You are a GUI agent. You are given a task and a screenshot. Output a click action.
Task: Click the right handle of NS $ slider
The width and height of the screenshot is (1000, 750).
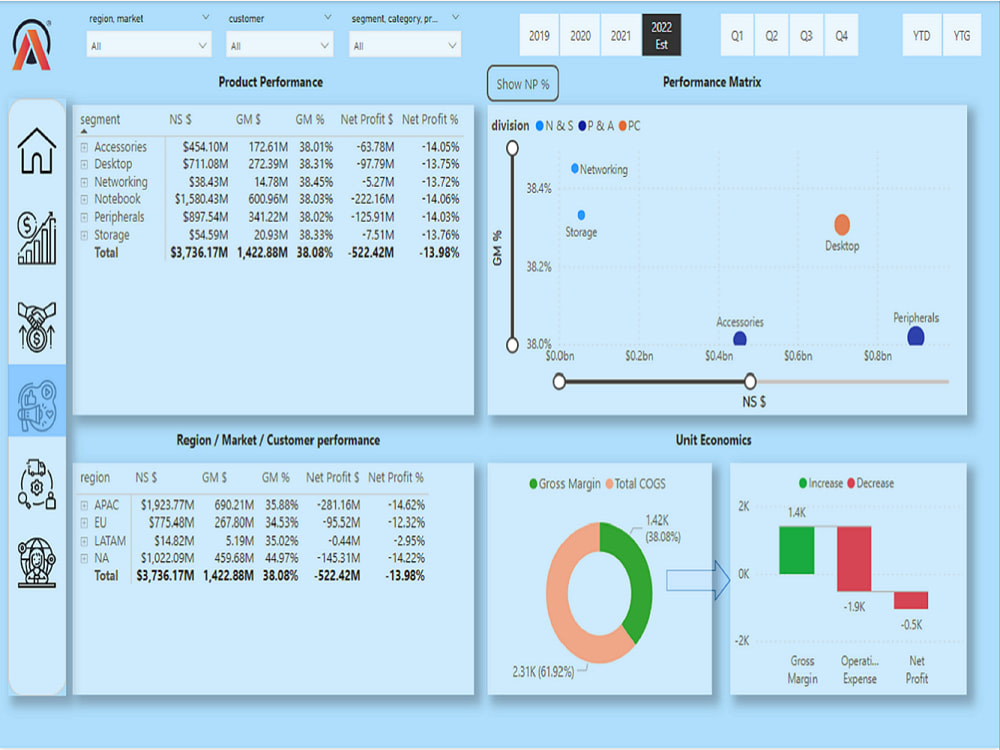click(750, 381)
